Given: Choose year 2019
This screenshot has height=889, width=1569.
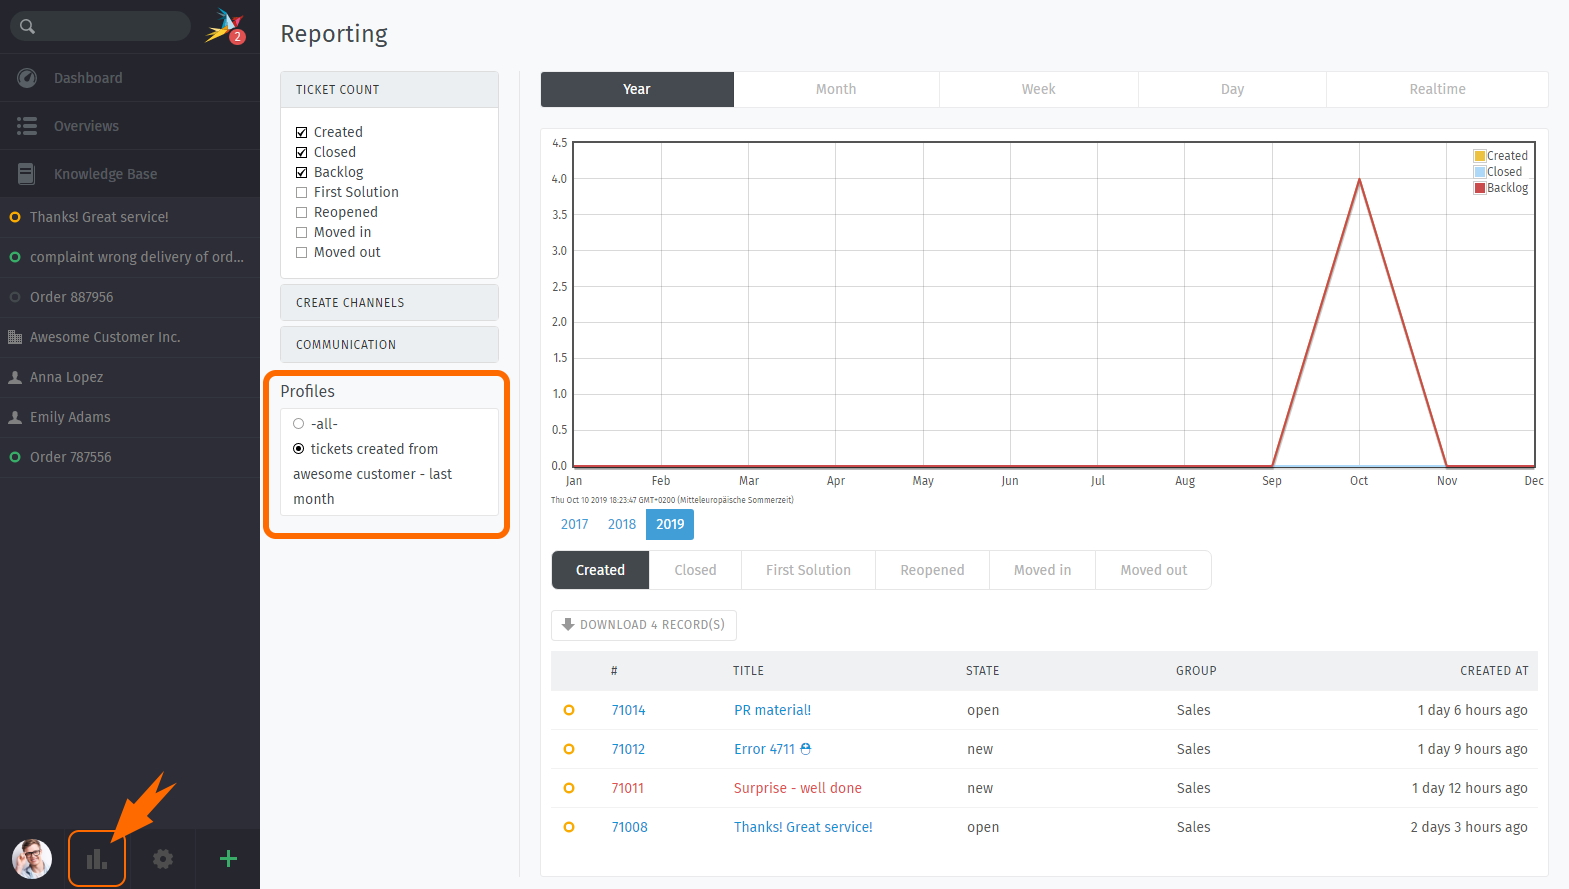Looking at the screenshot, I should [670, 524].
